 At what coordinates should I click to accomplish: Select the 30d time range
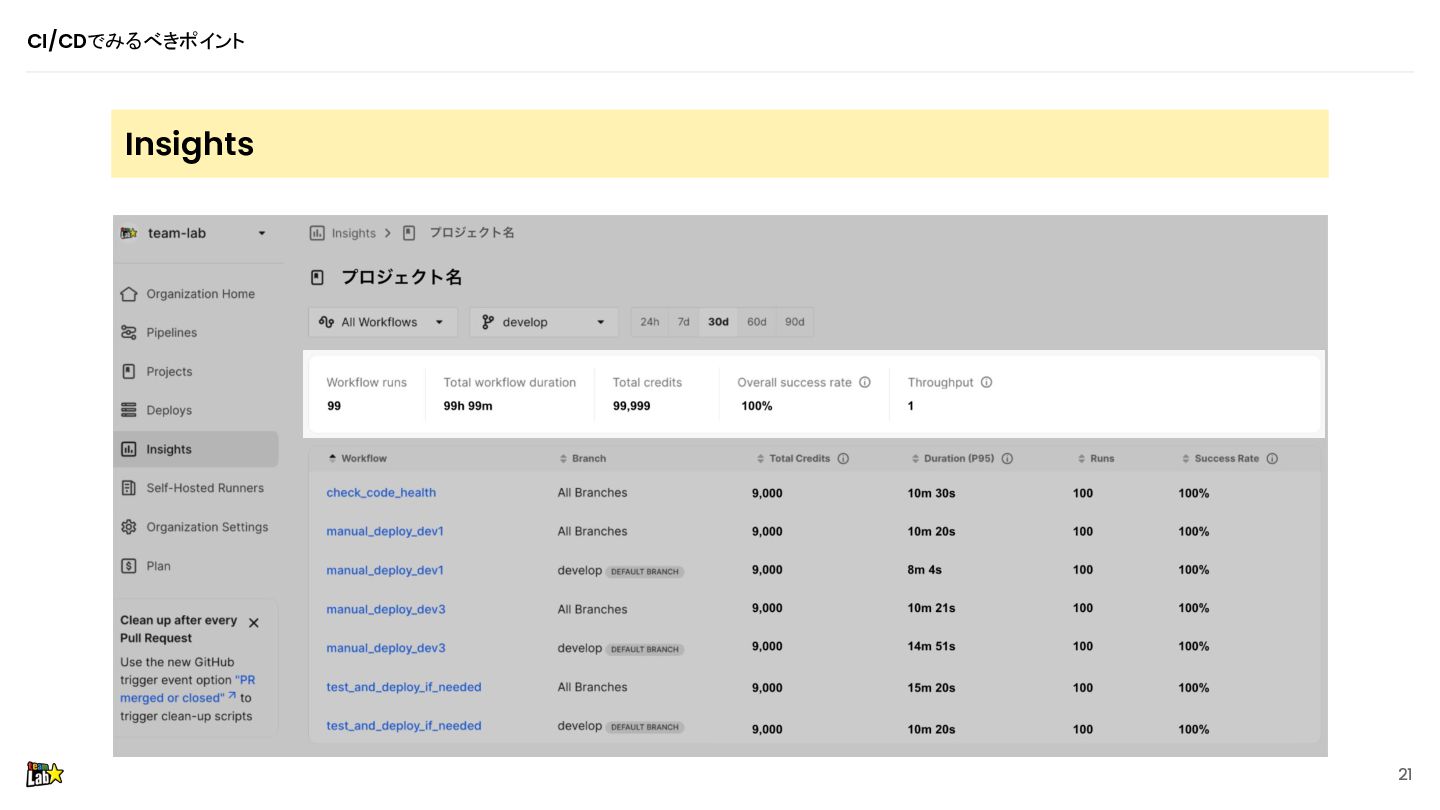click(718, 322)
